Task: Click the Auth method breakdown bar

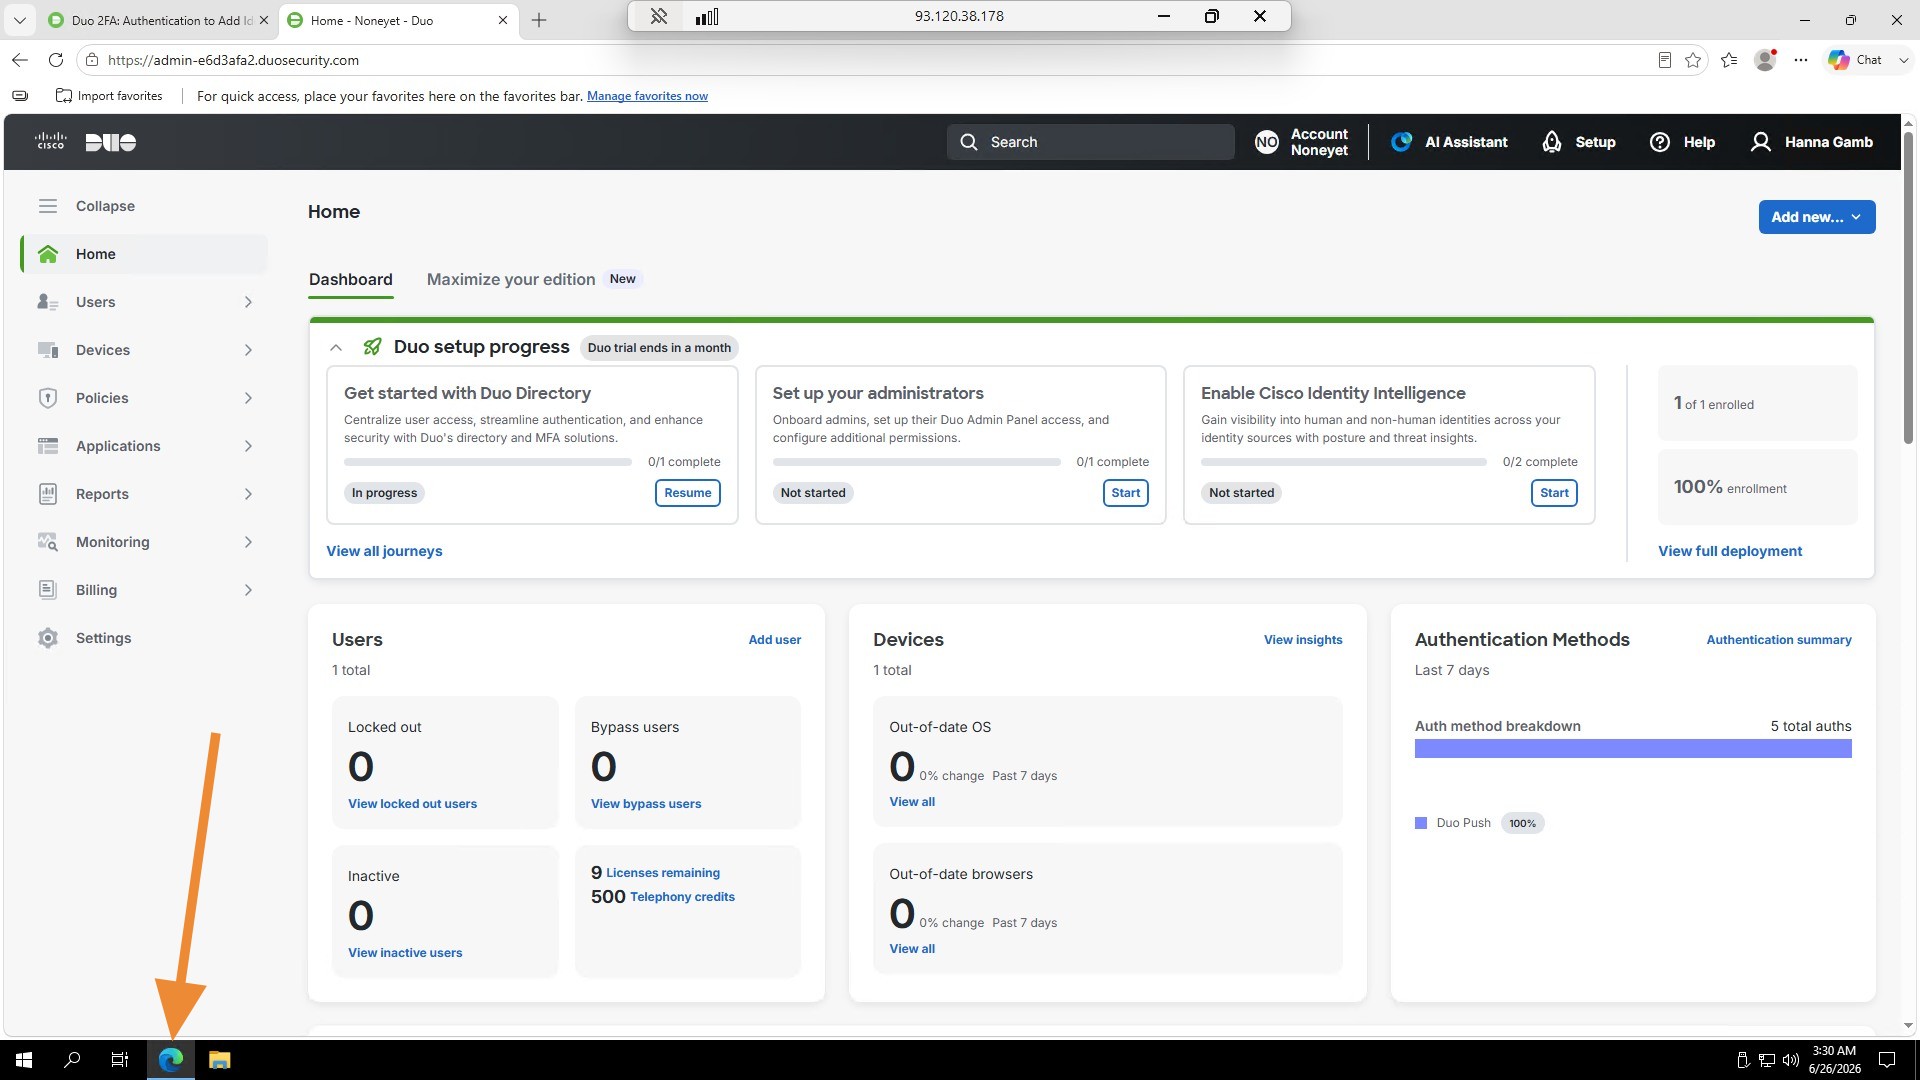Action: [x=1633, y=749]
